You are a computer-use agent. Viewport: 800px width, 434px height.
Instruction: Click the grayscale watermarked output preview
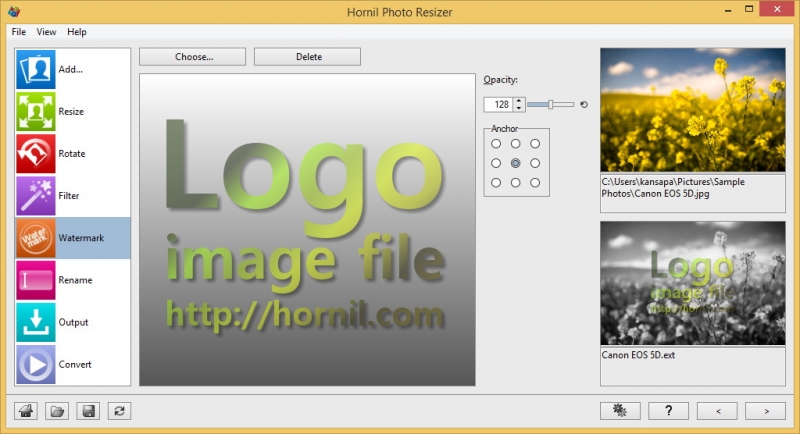[x=693, y=283]
